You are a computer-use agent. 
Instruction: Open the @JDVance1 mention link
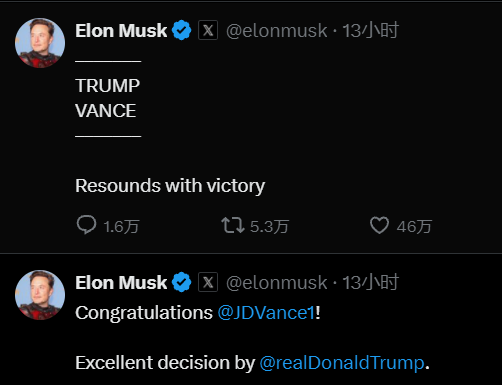266,313
